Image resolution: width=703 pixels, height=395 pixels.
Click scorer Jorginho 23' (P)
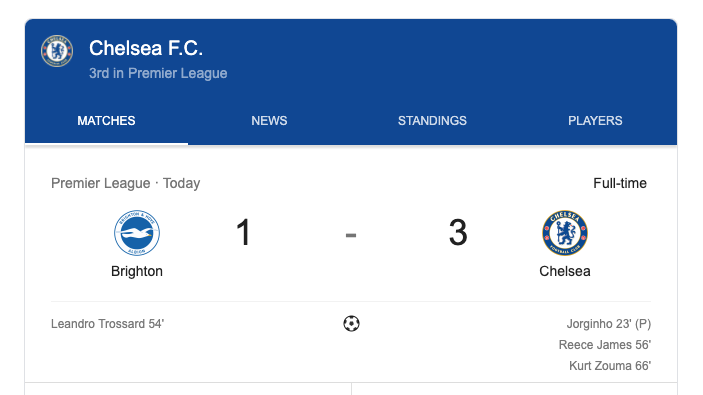[608, 324]
